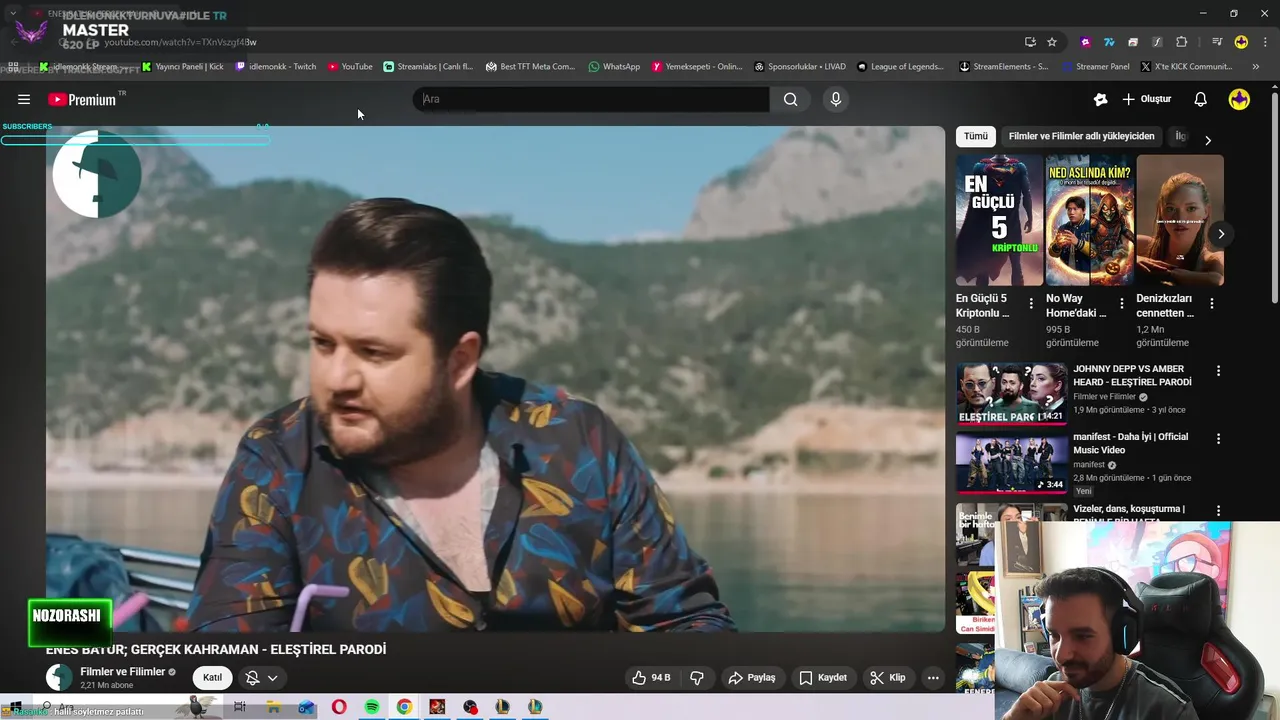The height and width of the screenshot is (720, 1280).
Task: Bookmark this page with star icon
Action: point(1052,42)
